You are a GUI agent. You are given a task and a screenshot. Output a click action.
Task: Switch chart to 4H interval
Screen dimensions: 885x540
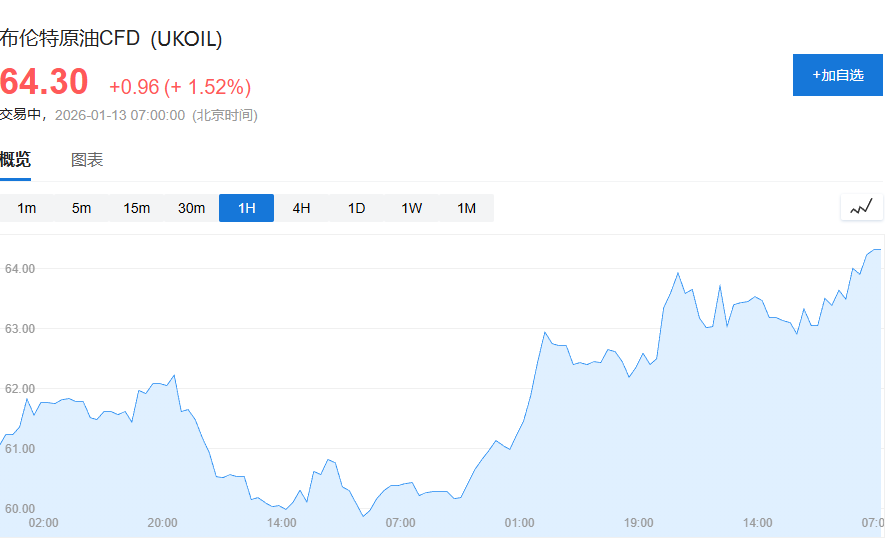[301, 208]
